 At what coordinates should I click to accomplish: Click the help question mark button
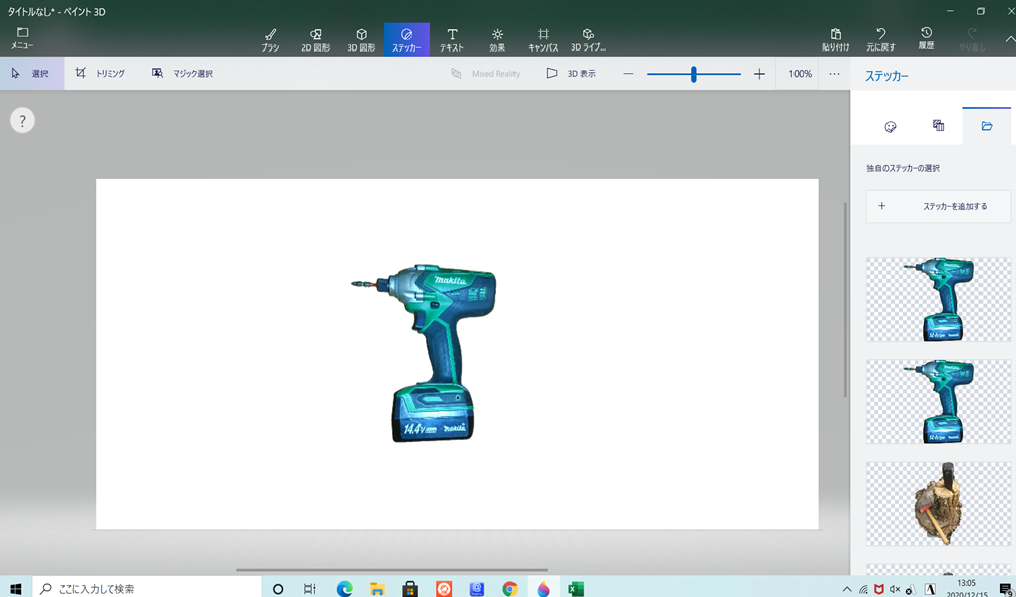(x=22, y=120)
